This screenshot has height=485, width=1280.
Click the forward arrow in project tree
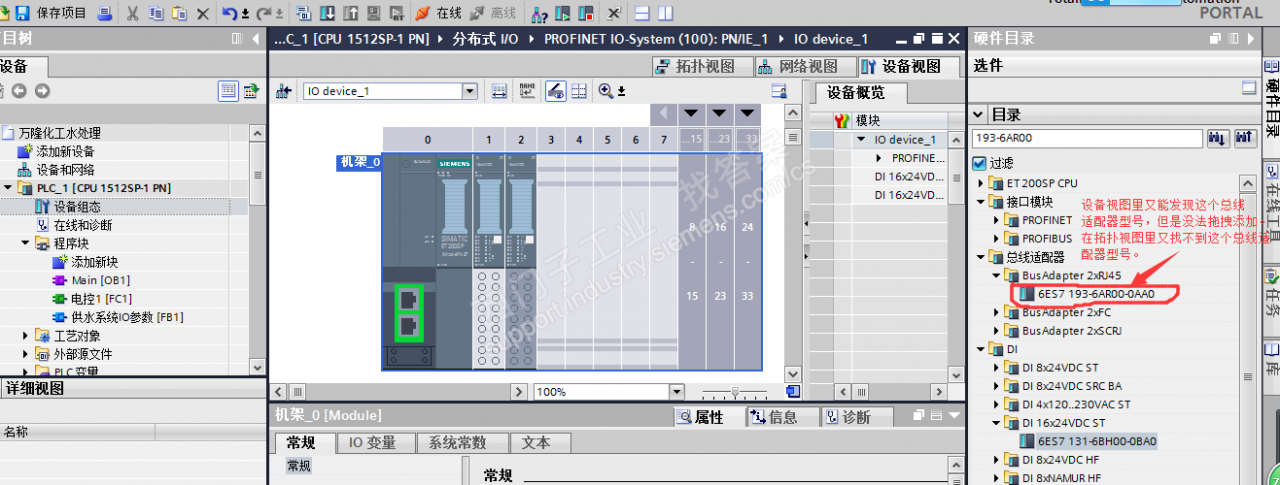tap(42, 90)
